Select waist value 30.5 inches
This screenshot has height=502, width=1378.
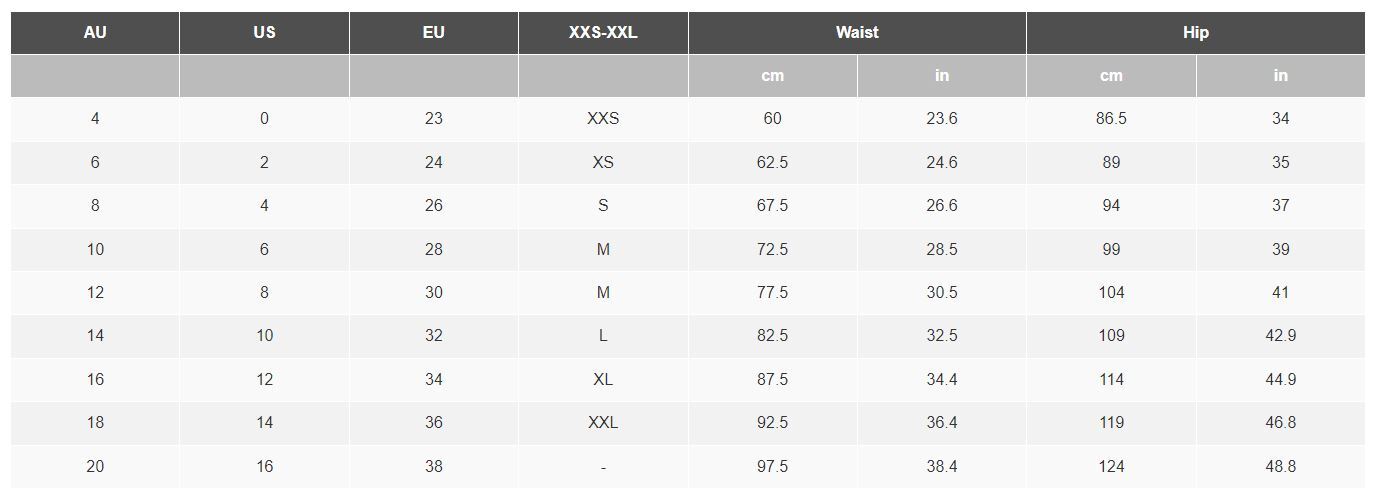point(942,293)
